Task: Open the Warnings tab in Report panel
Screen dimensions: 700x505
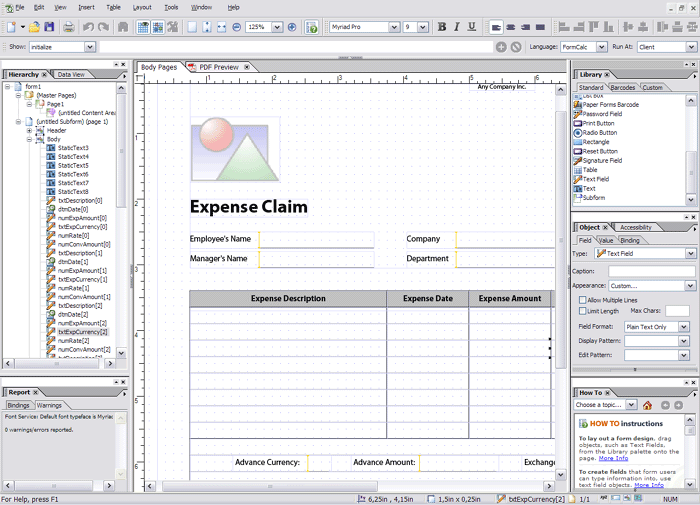Action: (x=49, y=405)
